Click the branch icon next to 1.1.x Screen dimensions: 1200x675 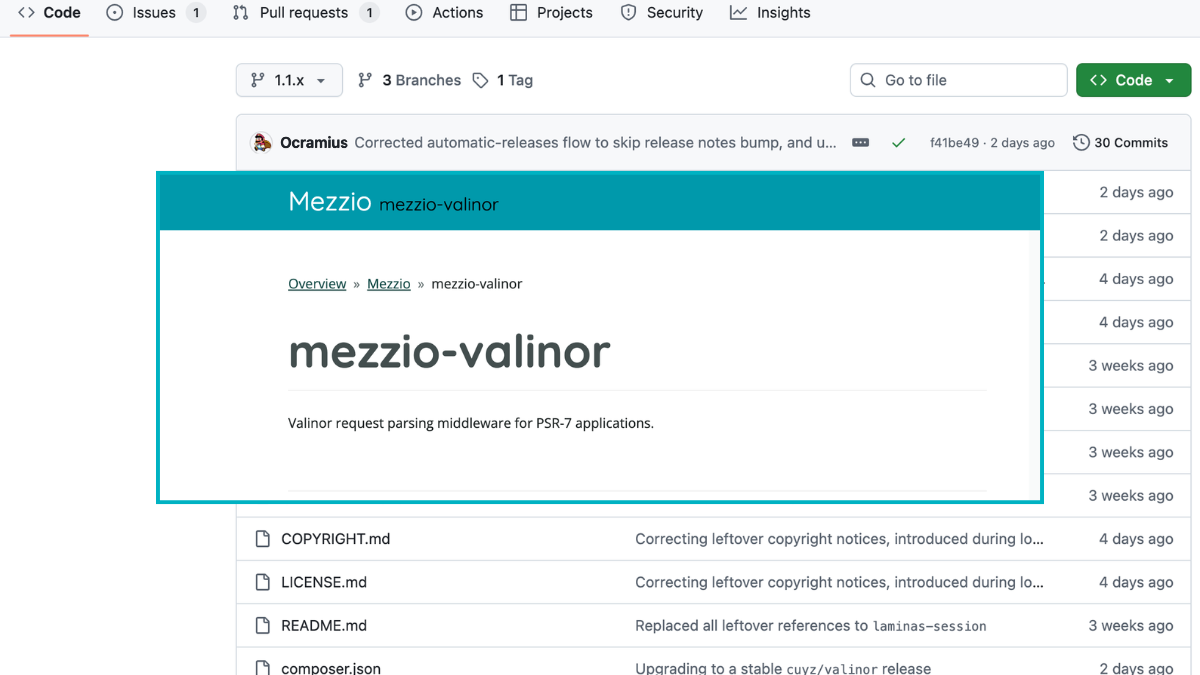tap(258, 80)
